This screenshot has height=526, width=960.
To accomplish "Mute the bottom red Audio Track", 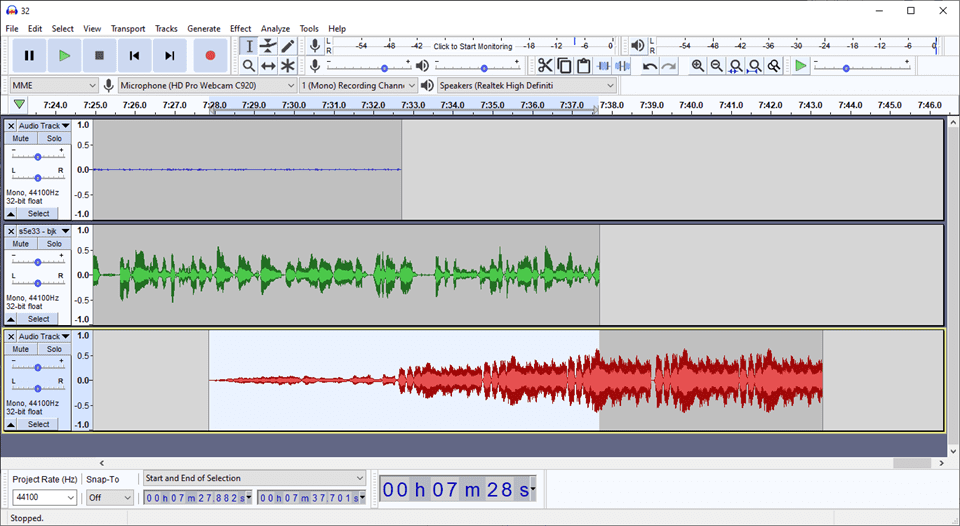I will coord(21,349).
